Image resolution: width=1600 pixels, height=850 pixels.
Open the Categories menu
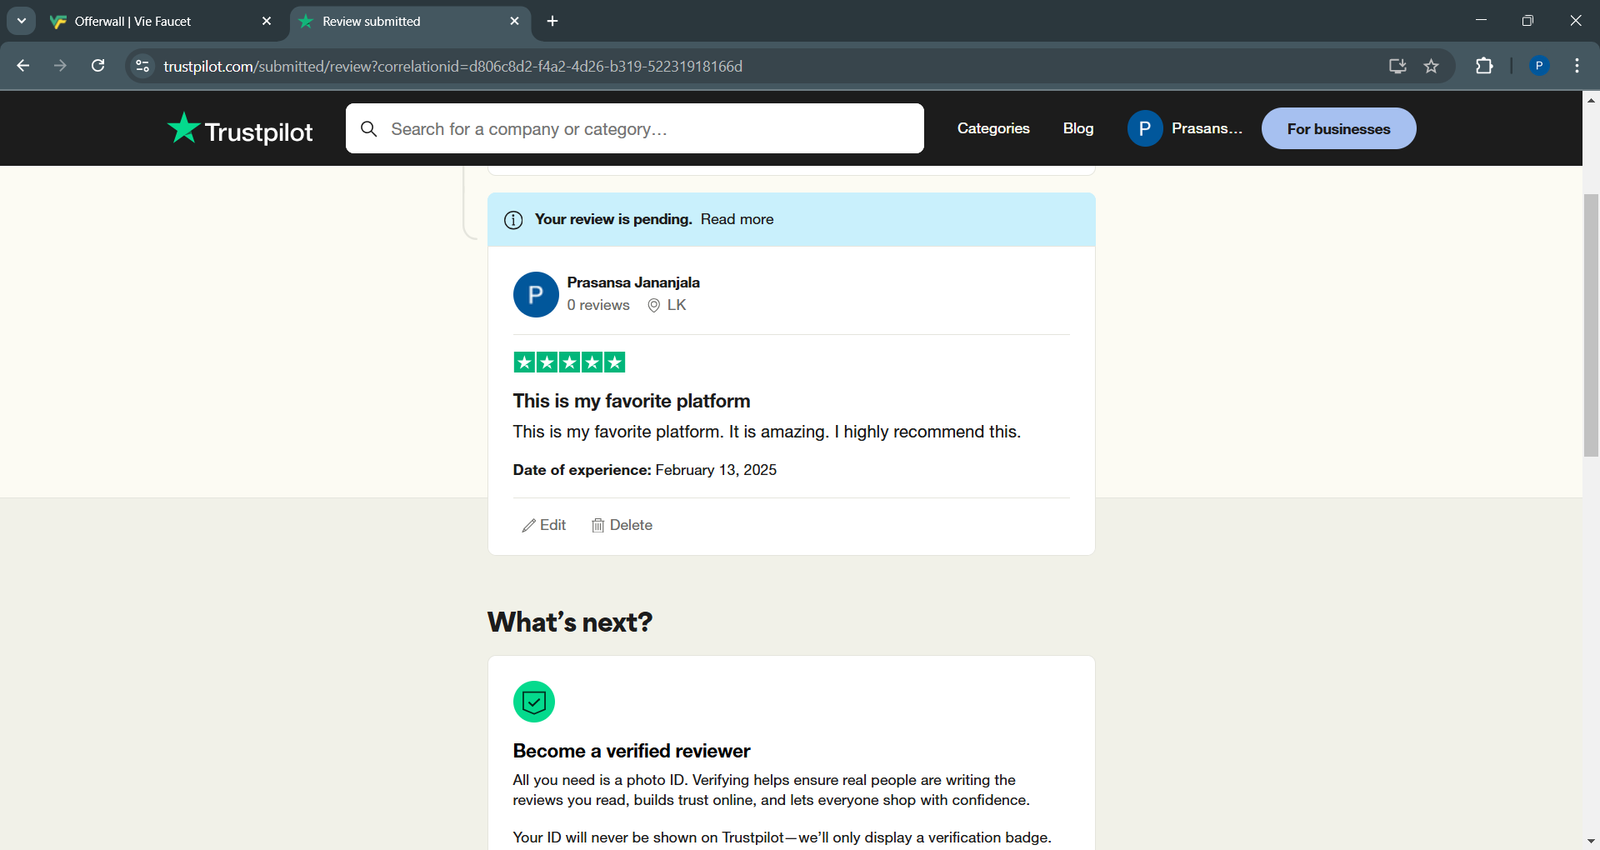point(993,128)
